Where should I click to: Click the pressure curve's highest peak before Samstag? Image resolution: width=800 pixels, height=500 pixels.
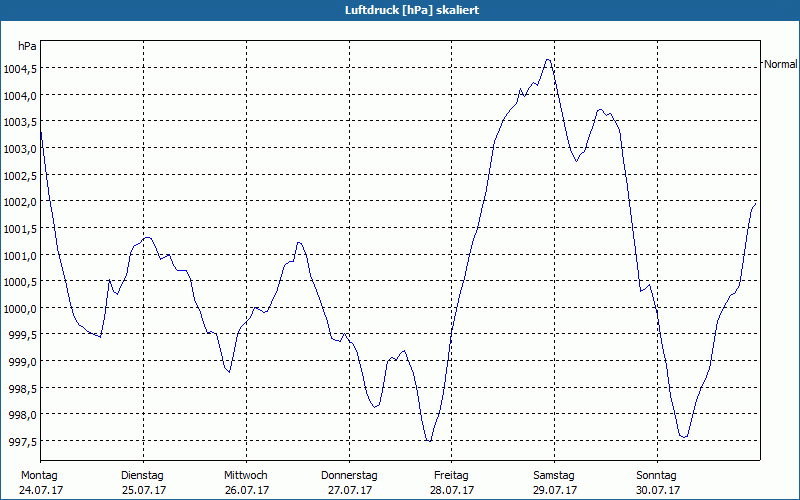click(548, 60)
